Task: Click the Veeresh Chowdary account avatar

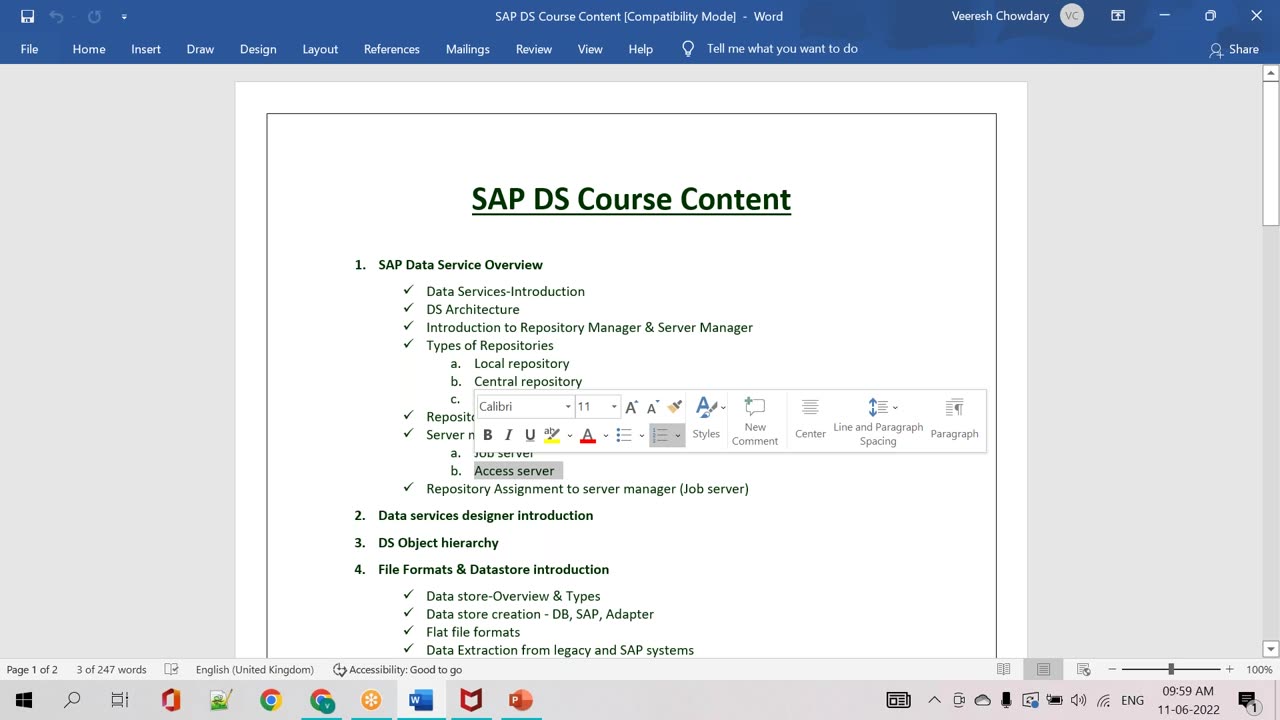Action: (x=1072, y=16)
